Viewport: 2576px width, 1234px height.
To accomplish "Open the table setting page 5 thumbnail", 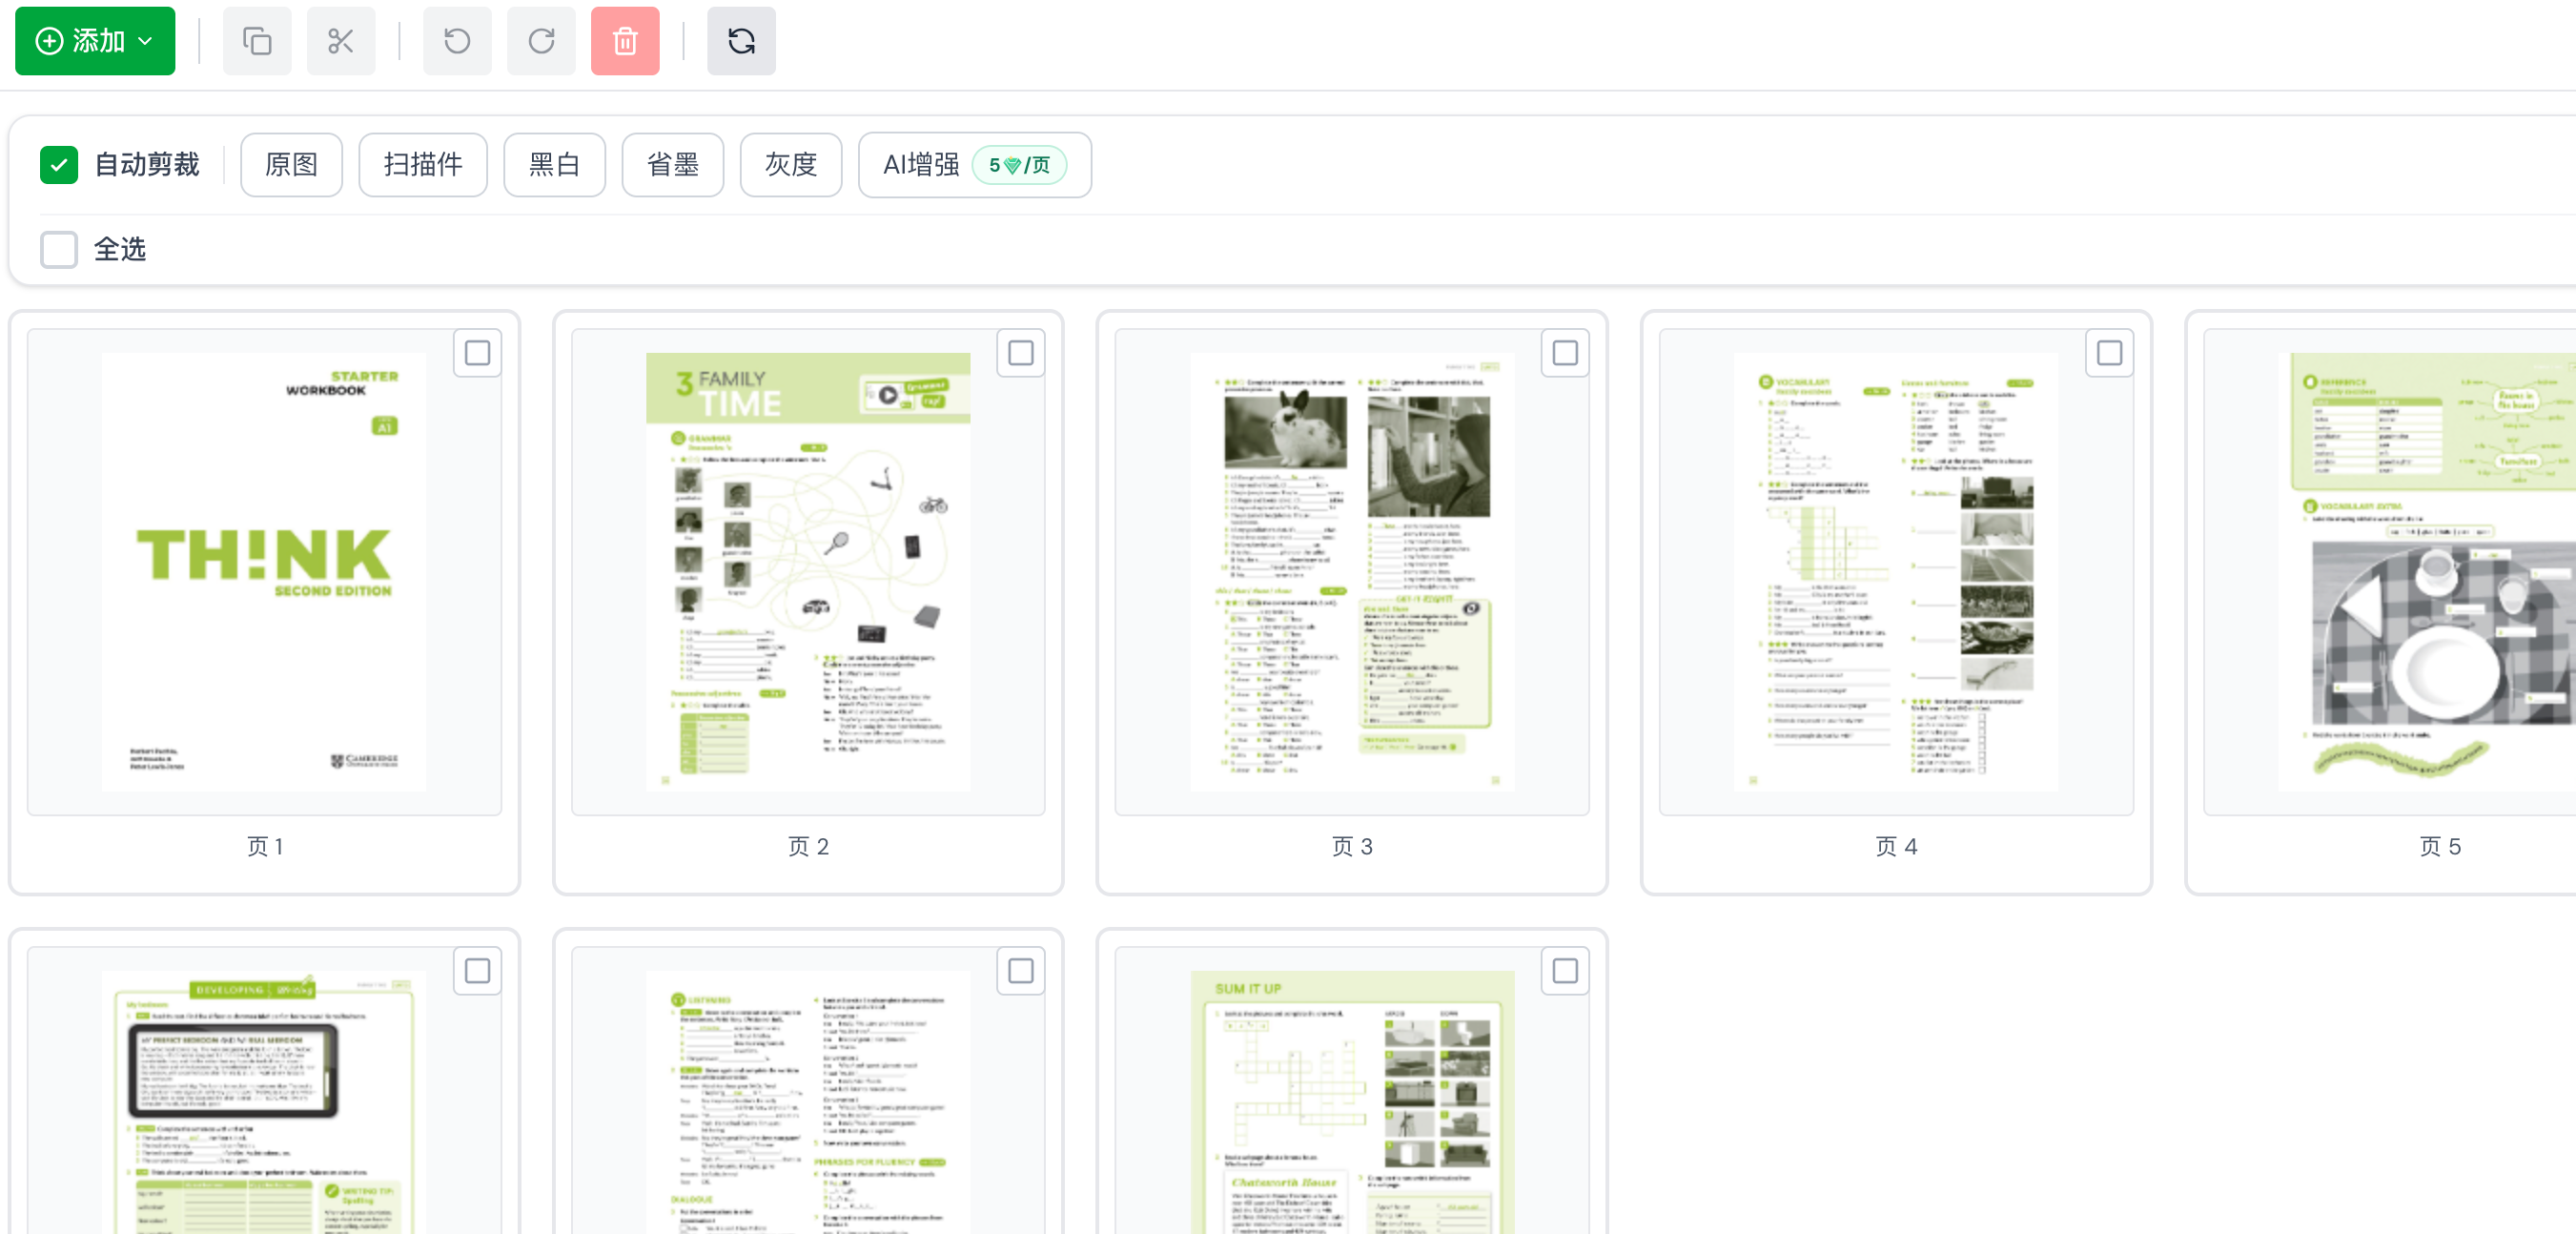I will point(2428,572).
